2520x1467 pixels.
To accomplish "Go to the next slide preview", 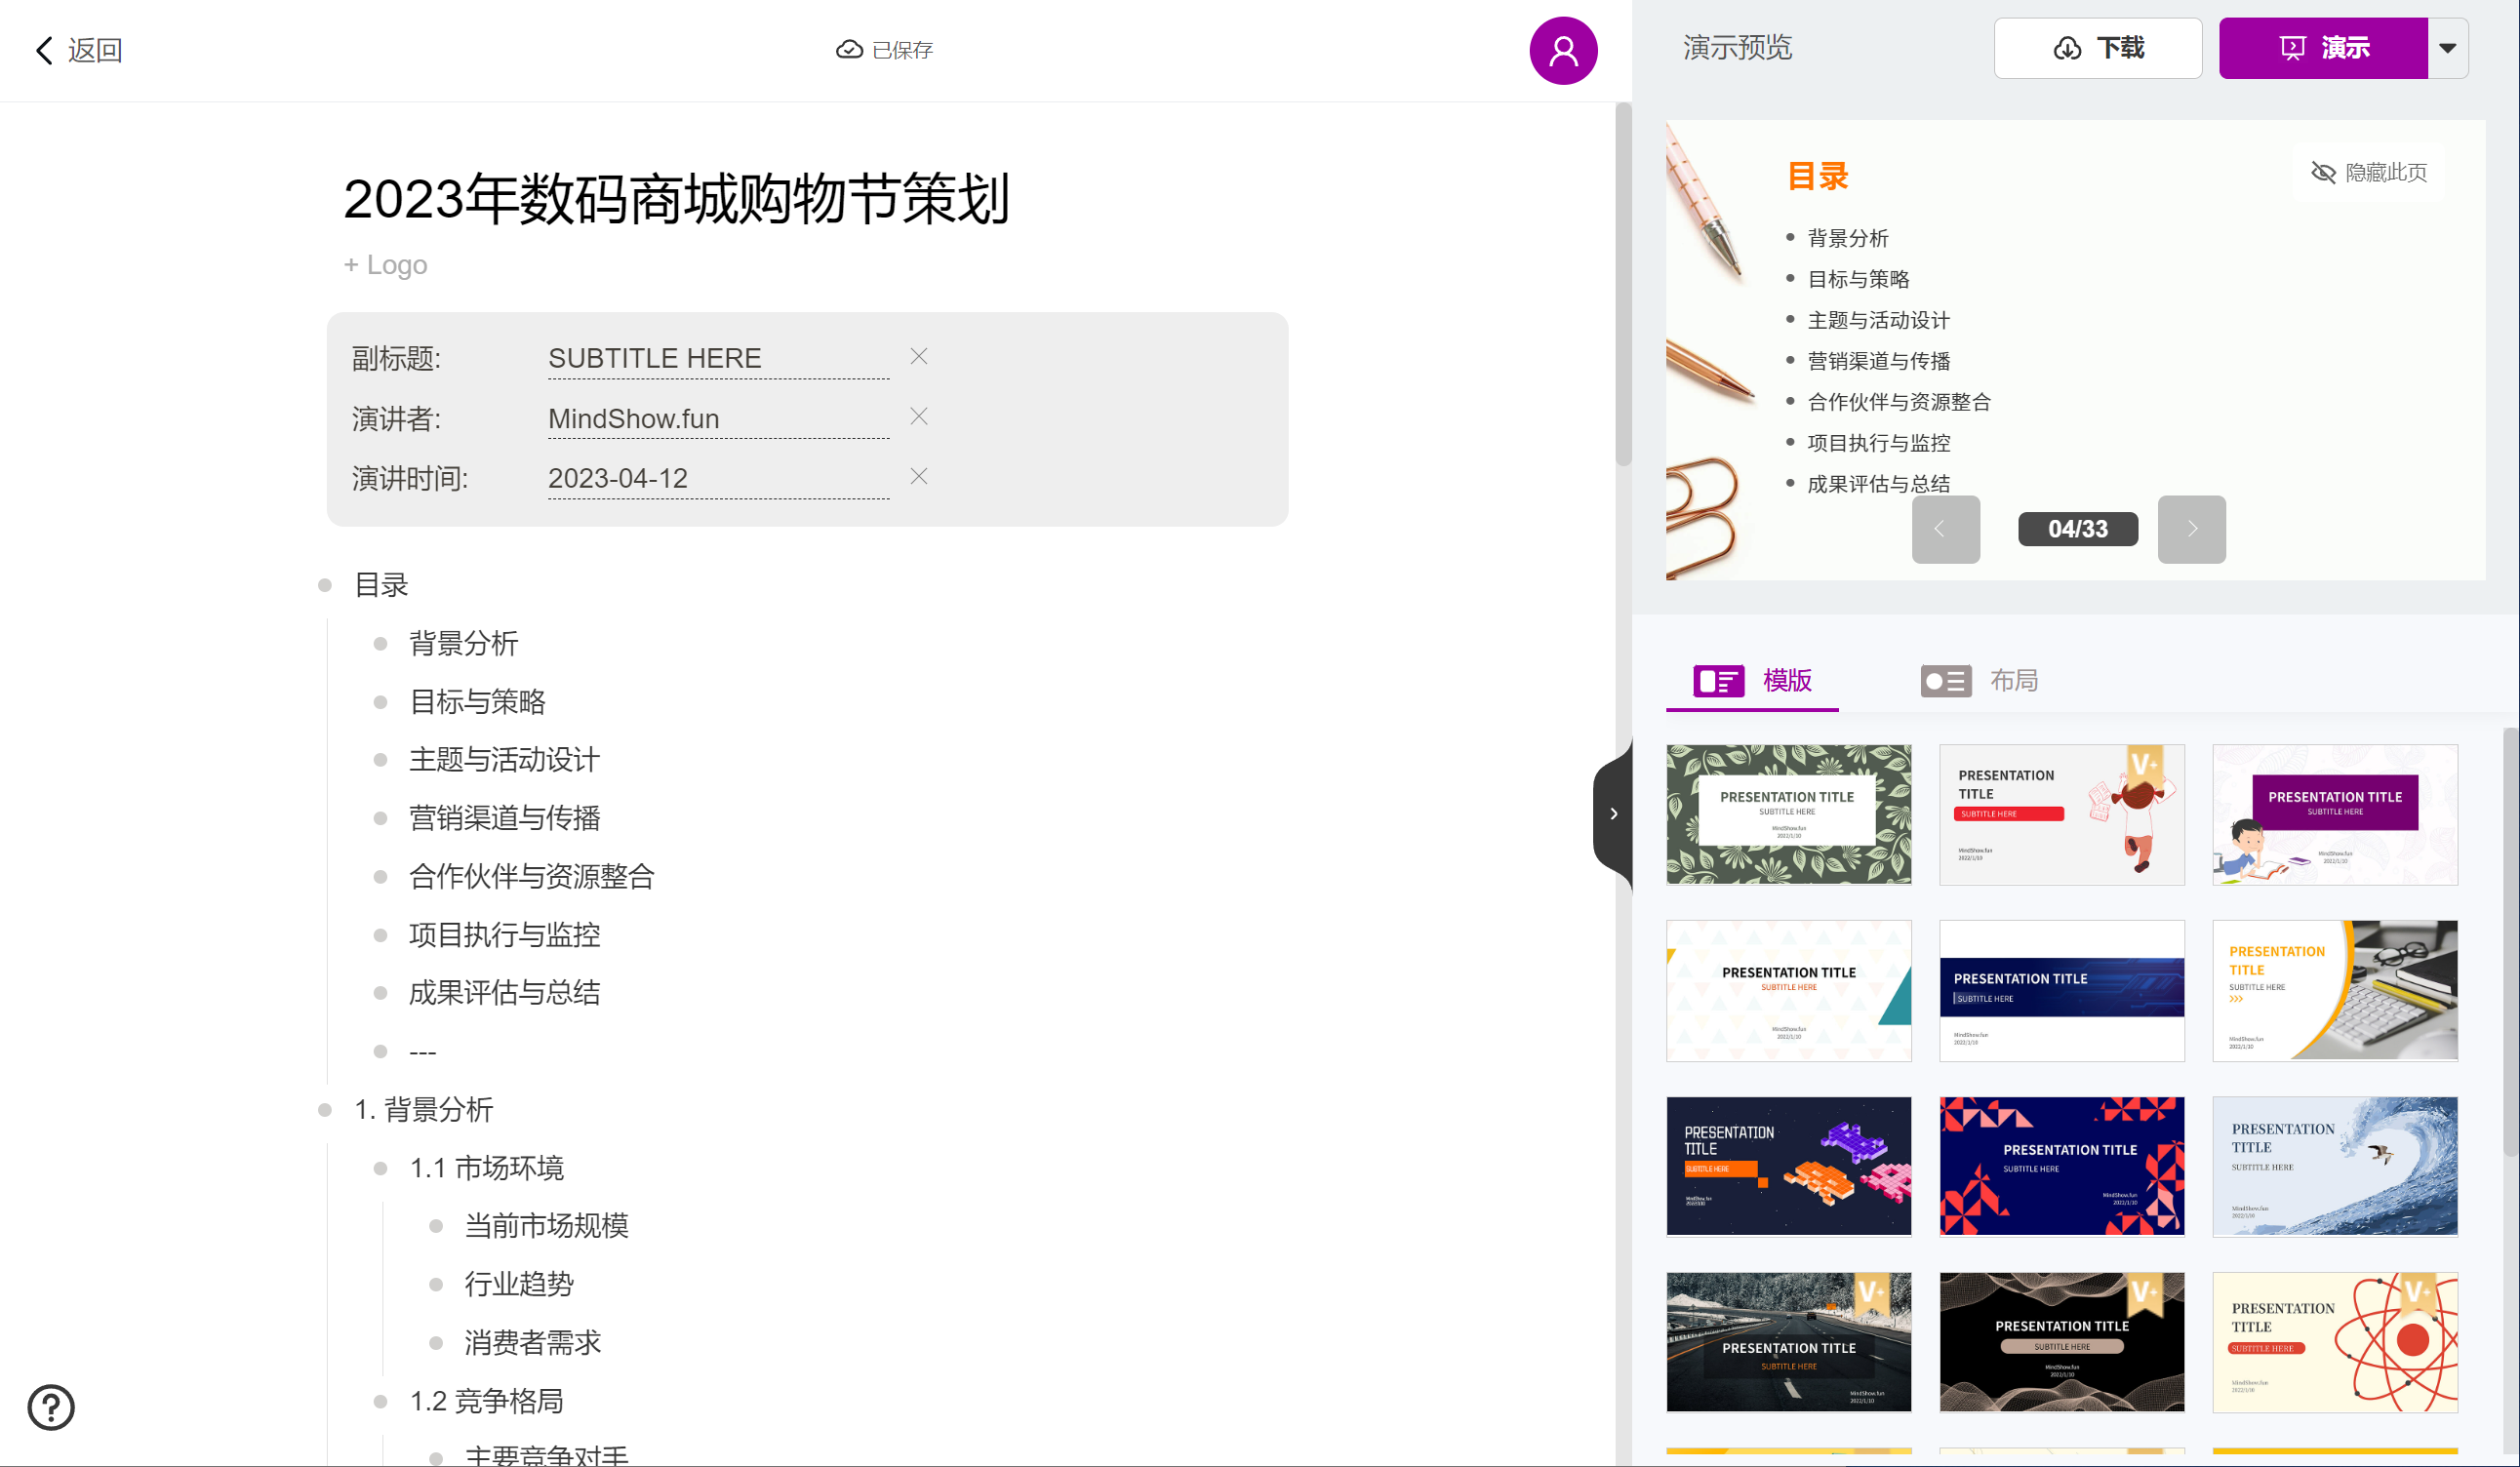I will tap(2190, 529).
